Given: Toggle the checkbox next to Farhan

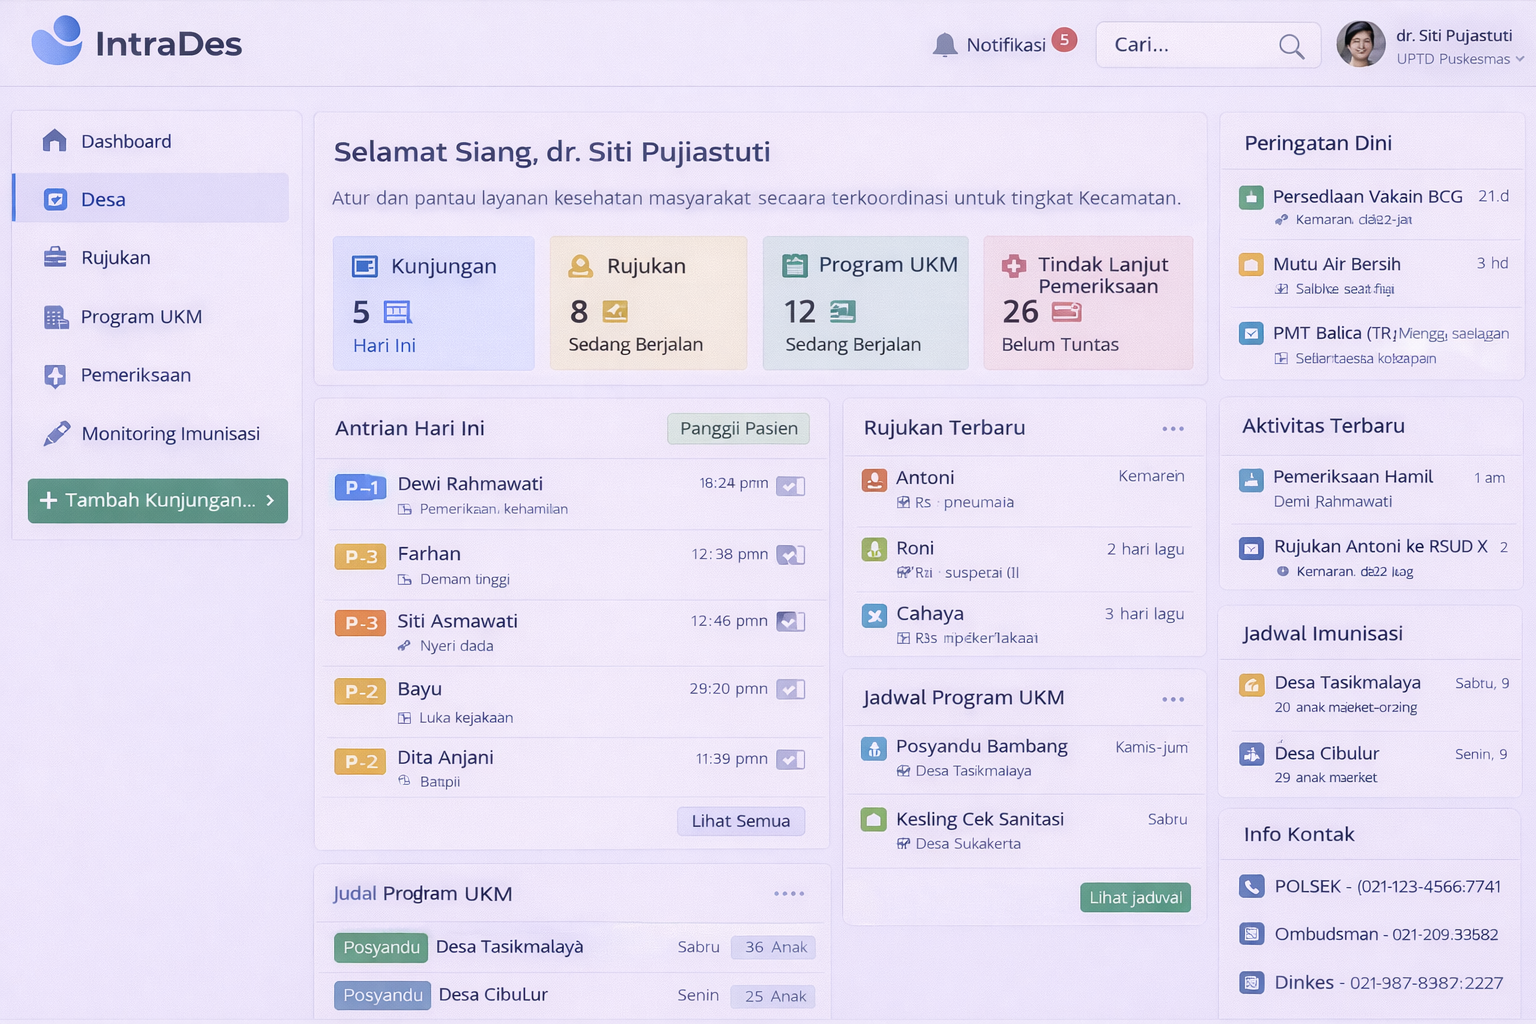Looking at the screenshot, I should point(790,555).
